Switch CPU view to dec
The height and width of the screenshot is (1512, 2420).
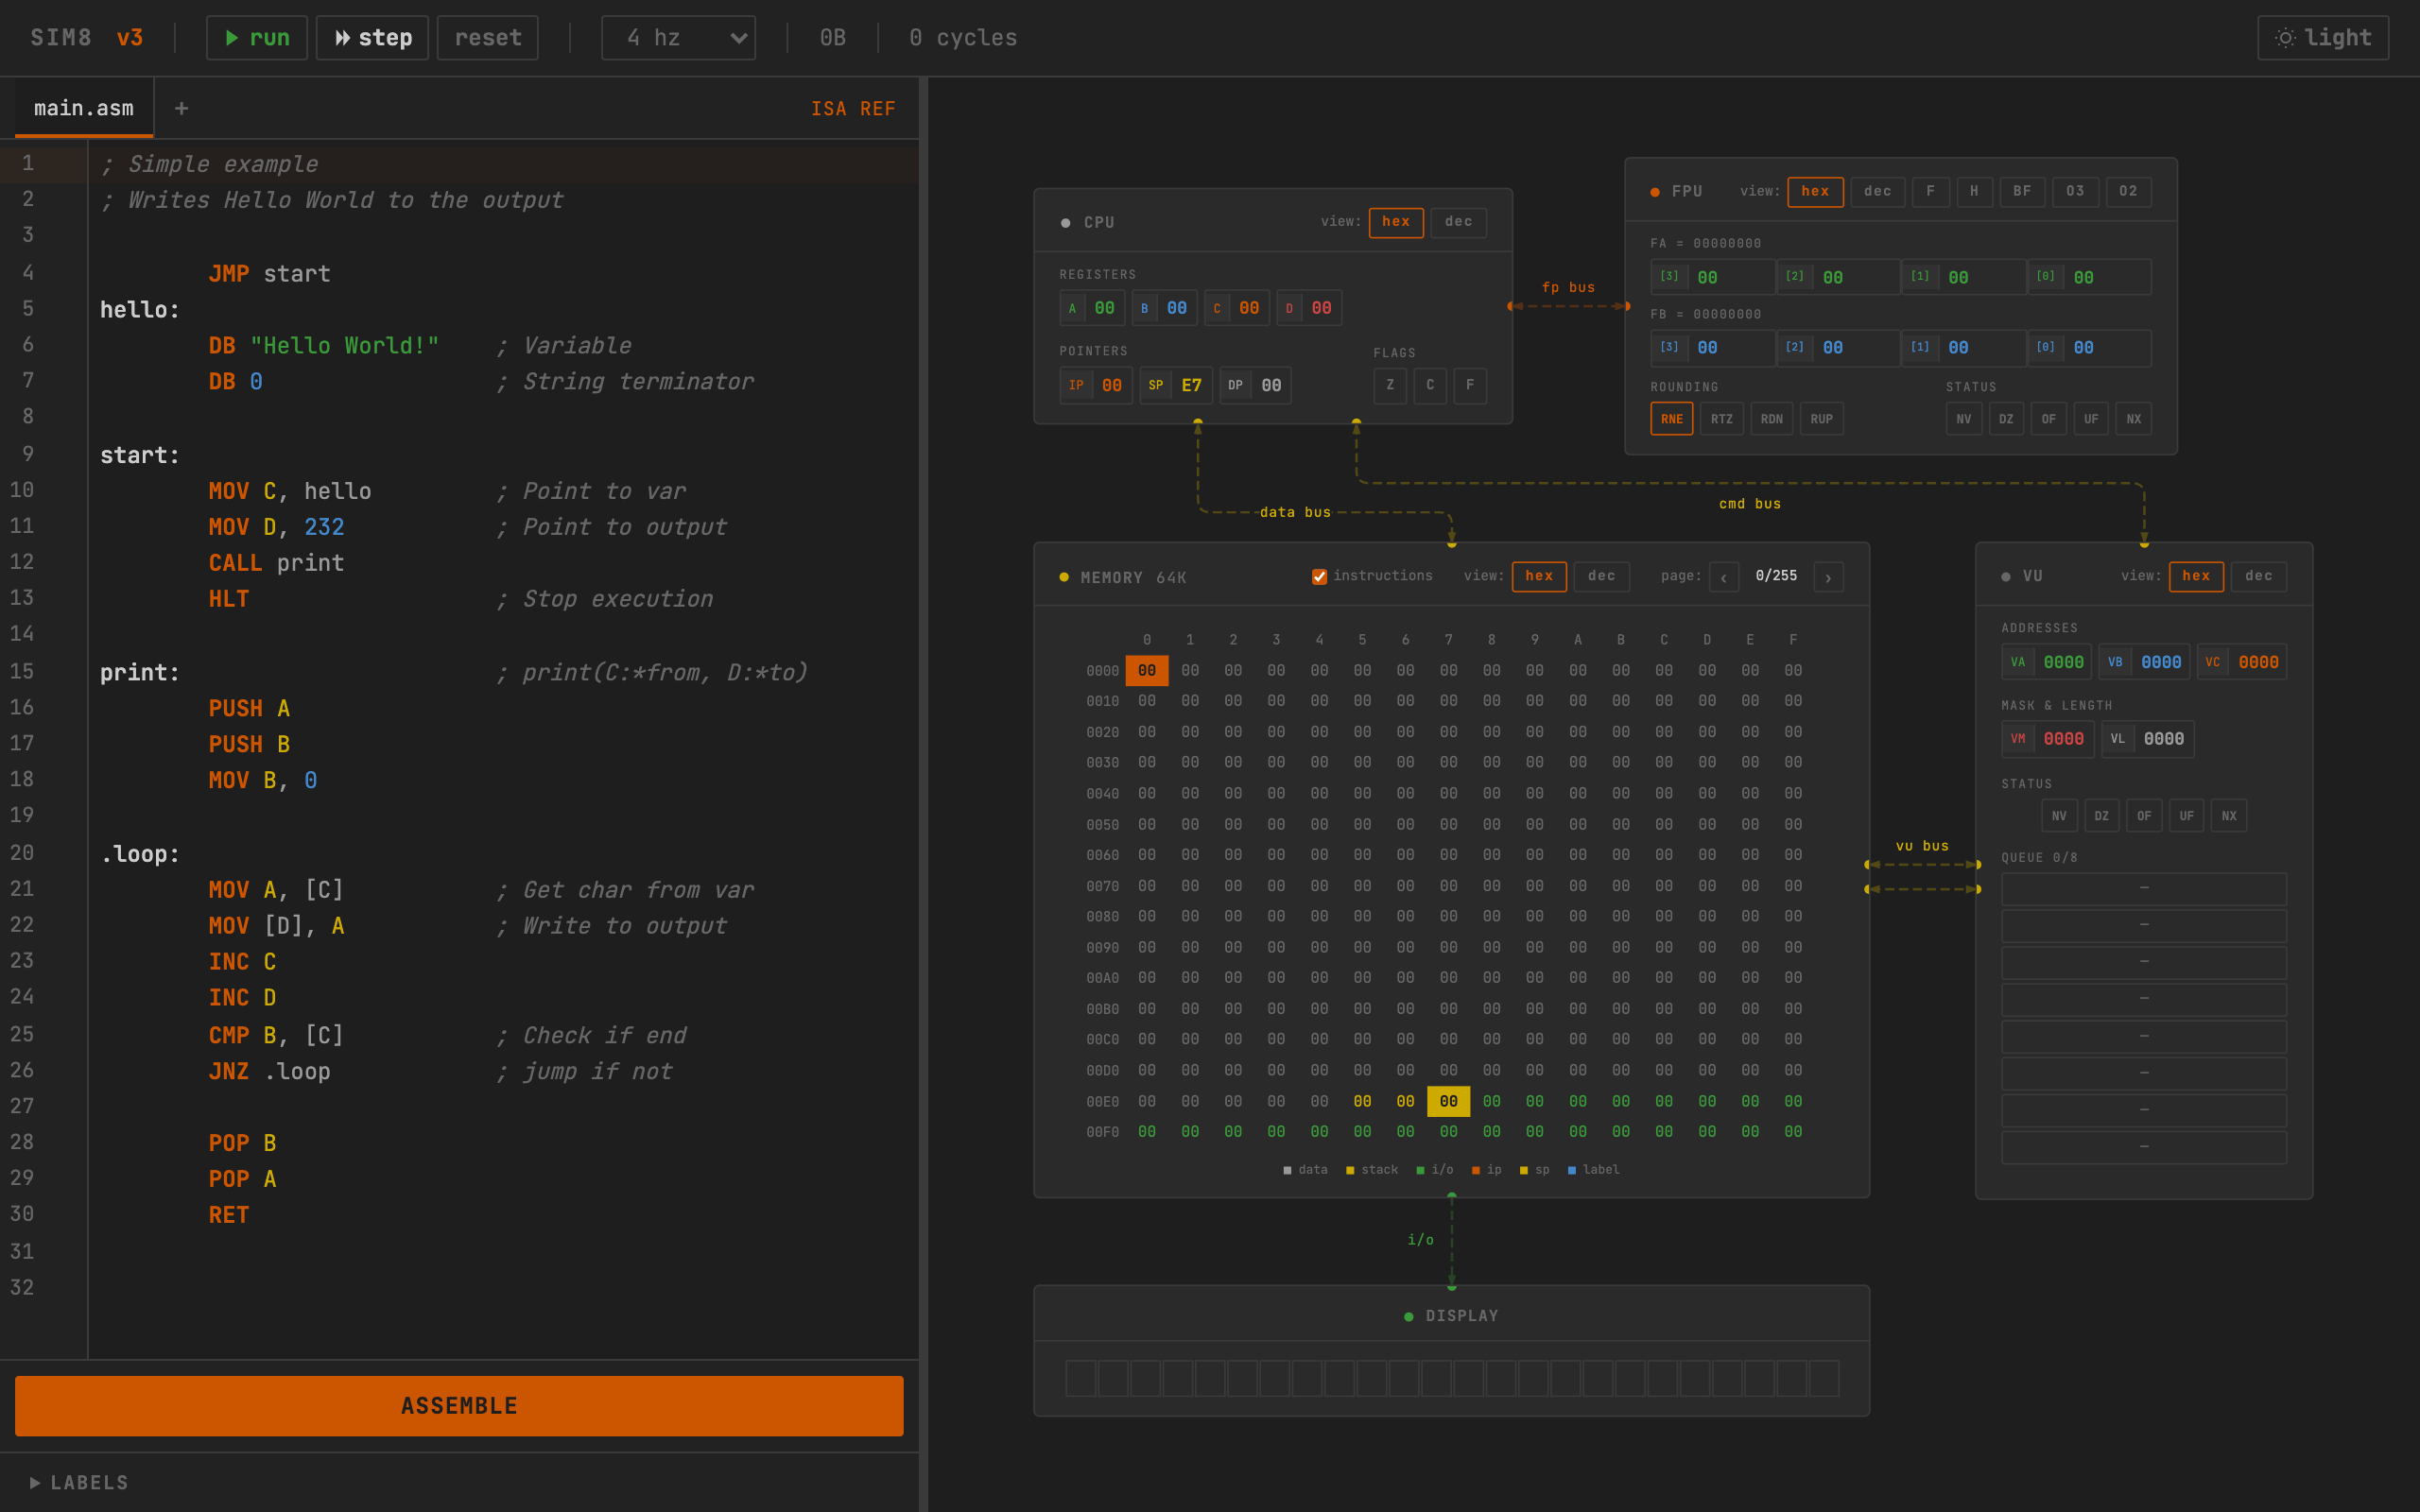(1458, 222)
